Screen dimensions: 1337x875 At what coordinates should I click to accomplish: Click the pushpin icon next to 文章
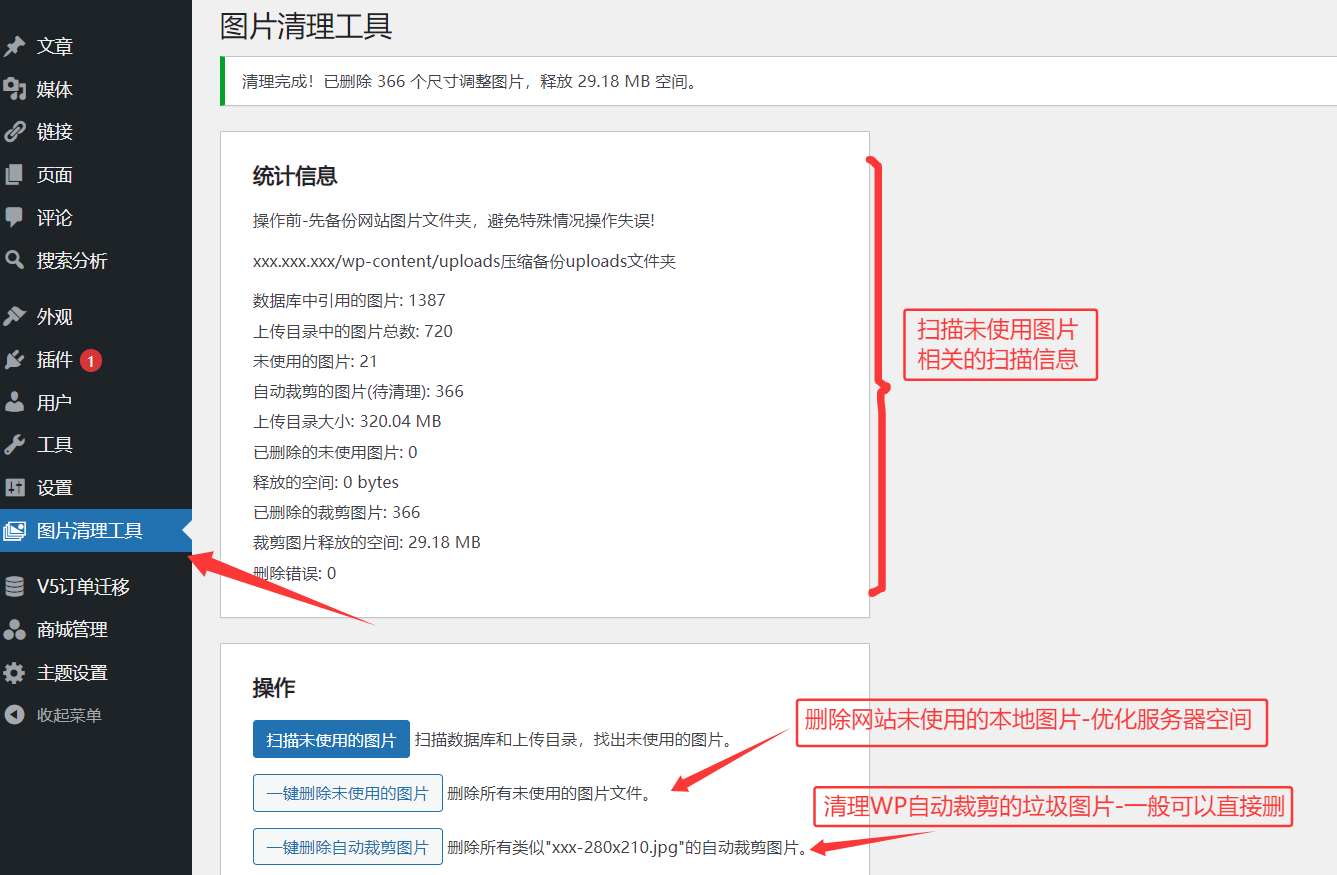pos(15,47)
